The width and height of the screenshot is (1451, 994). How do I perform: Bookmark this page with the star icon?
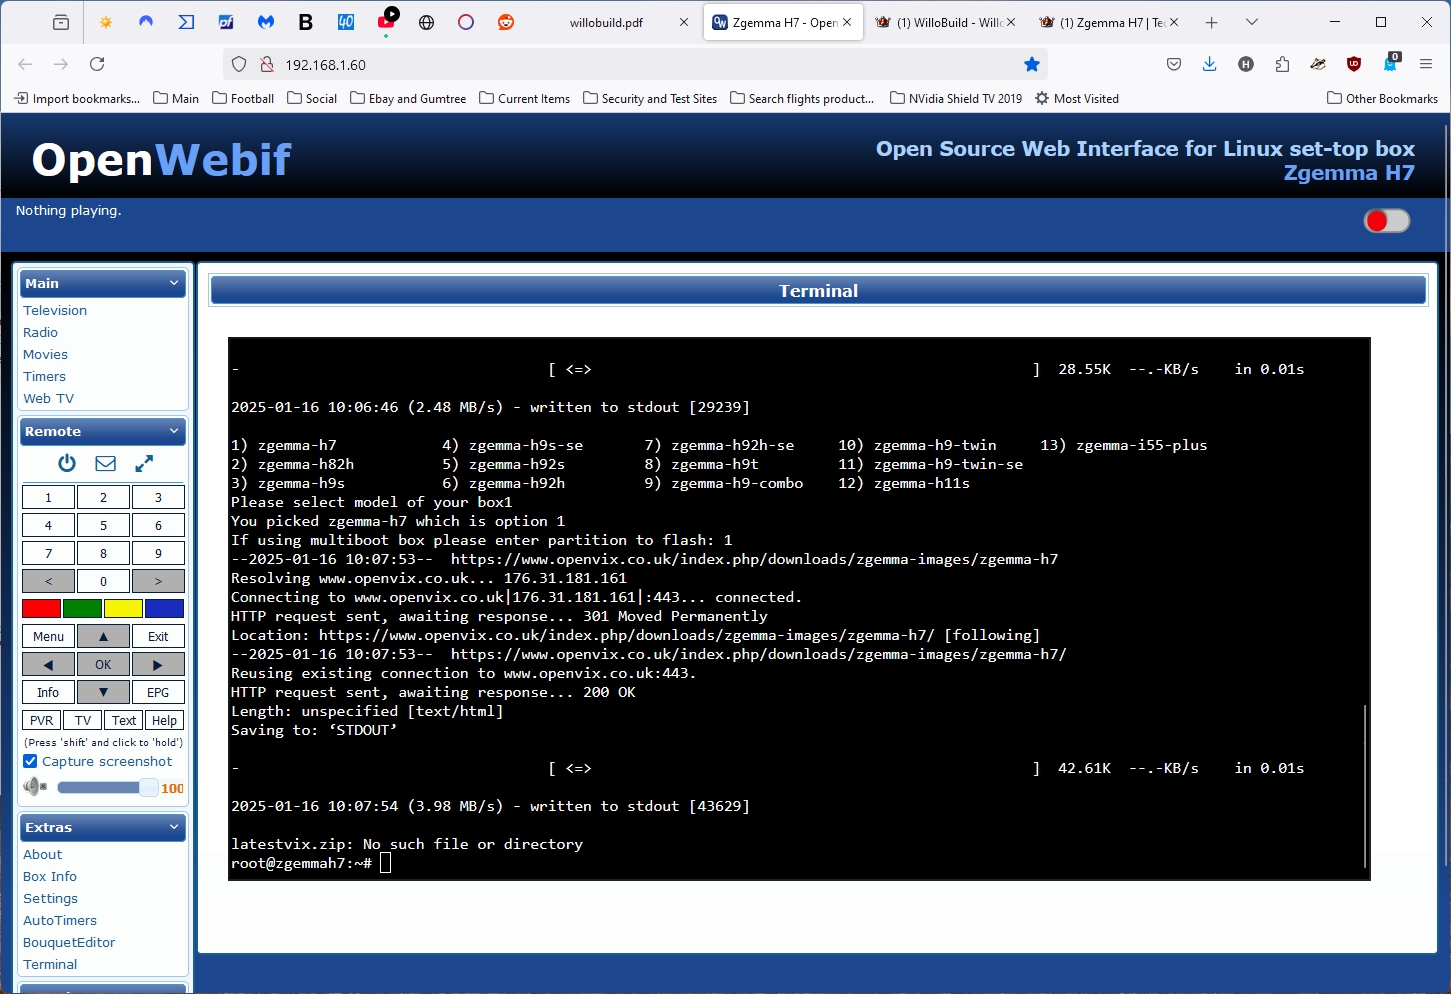[1032, 64]
